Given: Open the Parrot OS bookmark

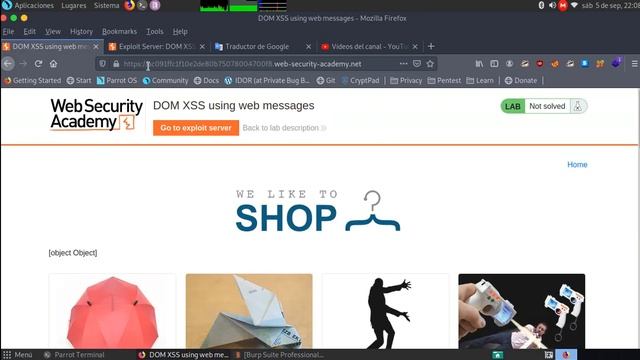Looking at the screenshot, I should [117, 80].
